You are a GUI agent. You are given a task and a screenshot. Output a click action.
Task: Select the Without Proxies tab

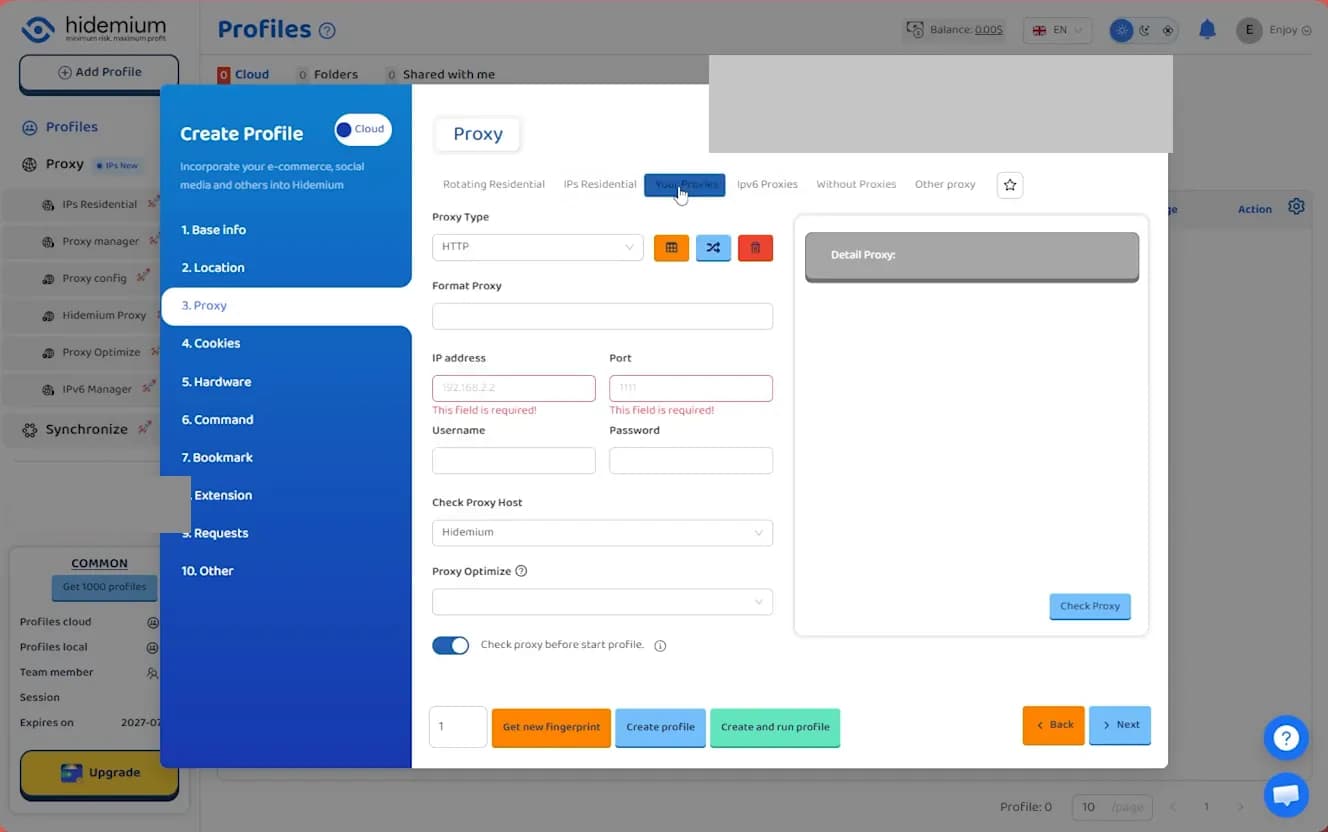856,185
